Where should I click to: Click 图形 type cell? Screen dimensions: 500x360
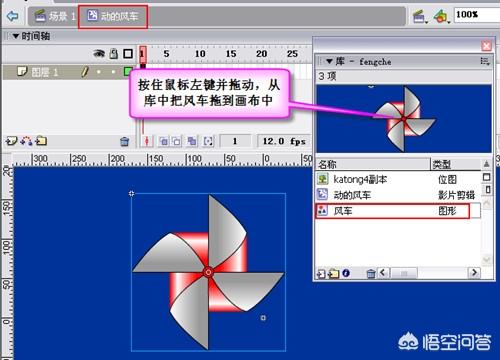tap(447, 211)
